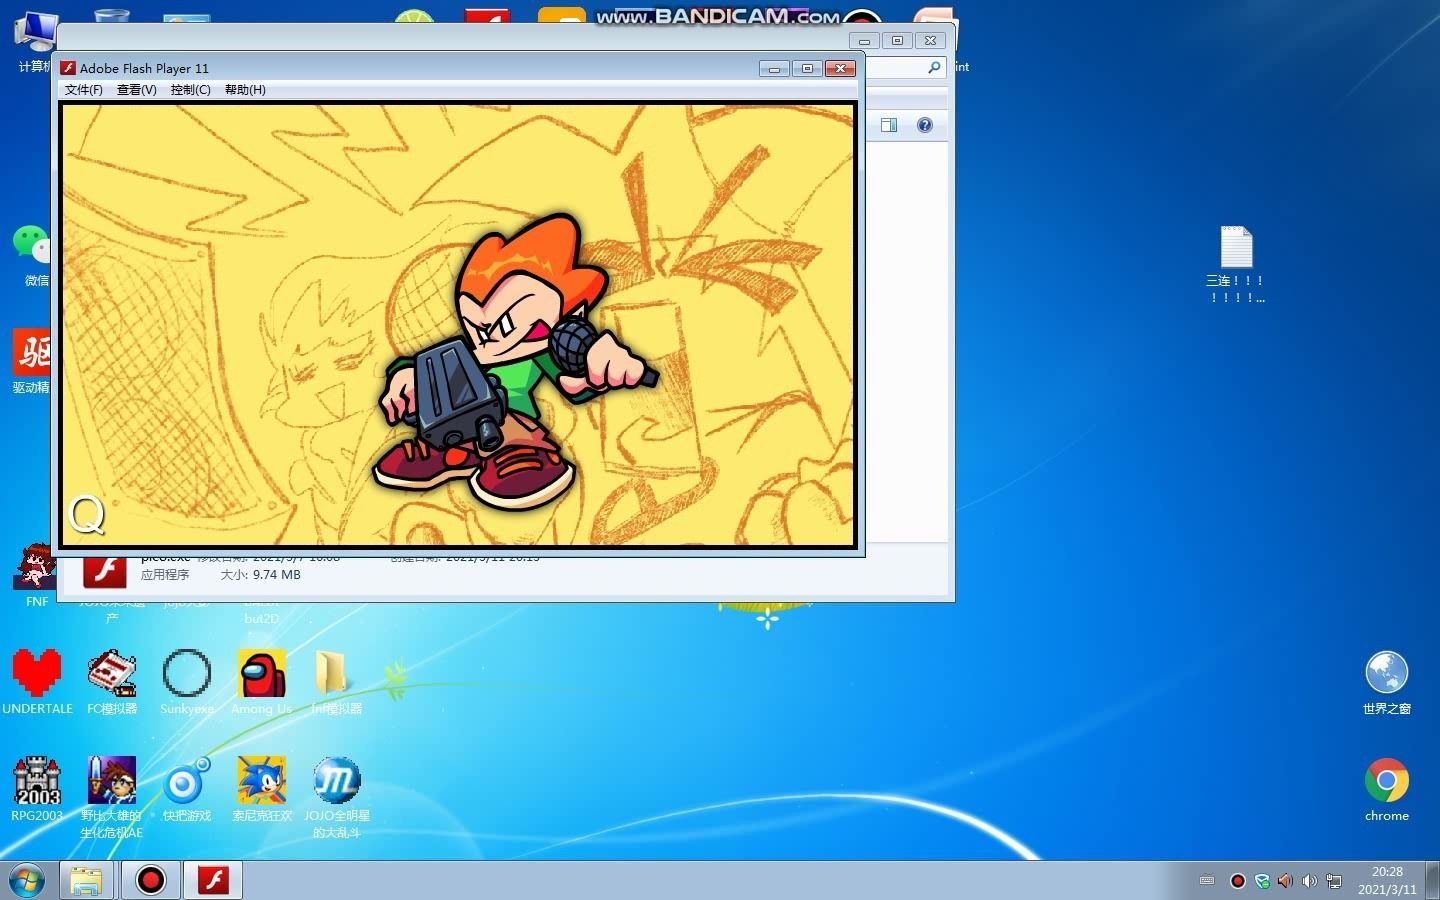Viewport: 1440px width, 900px height.
Task: Maximize the Adobe Flash Player 11 window
Action: [x=807, y=68]
